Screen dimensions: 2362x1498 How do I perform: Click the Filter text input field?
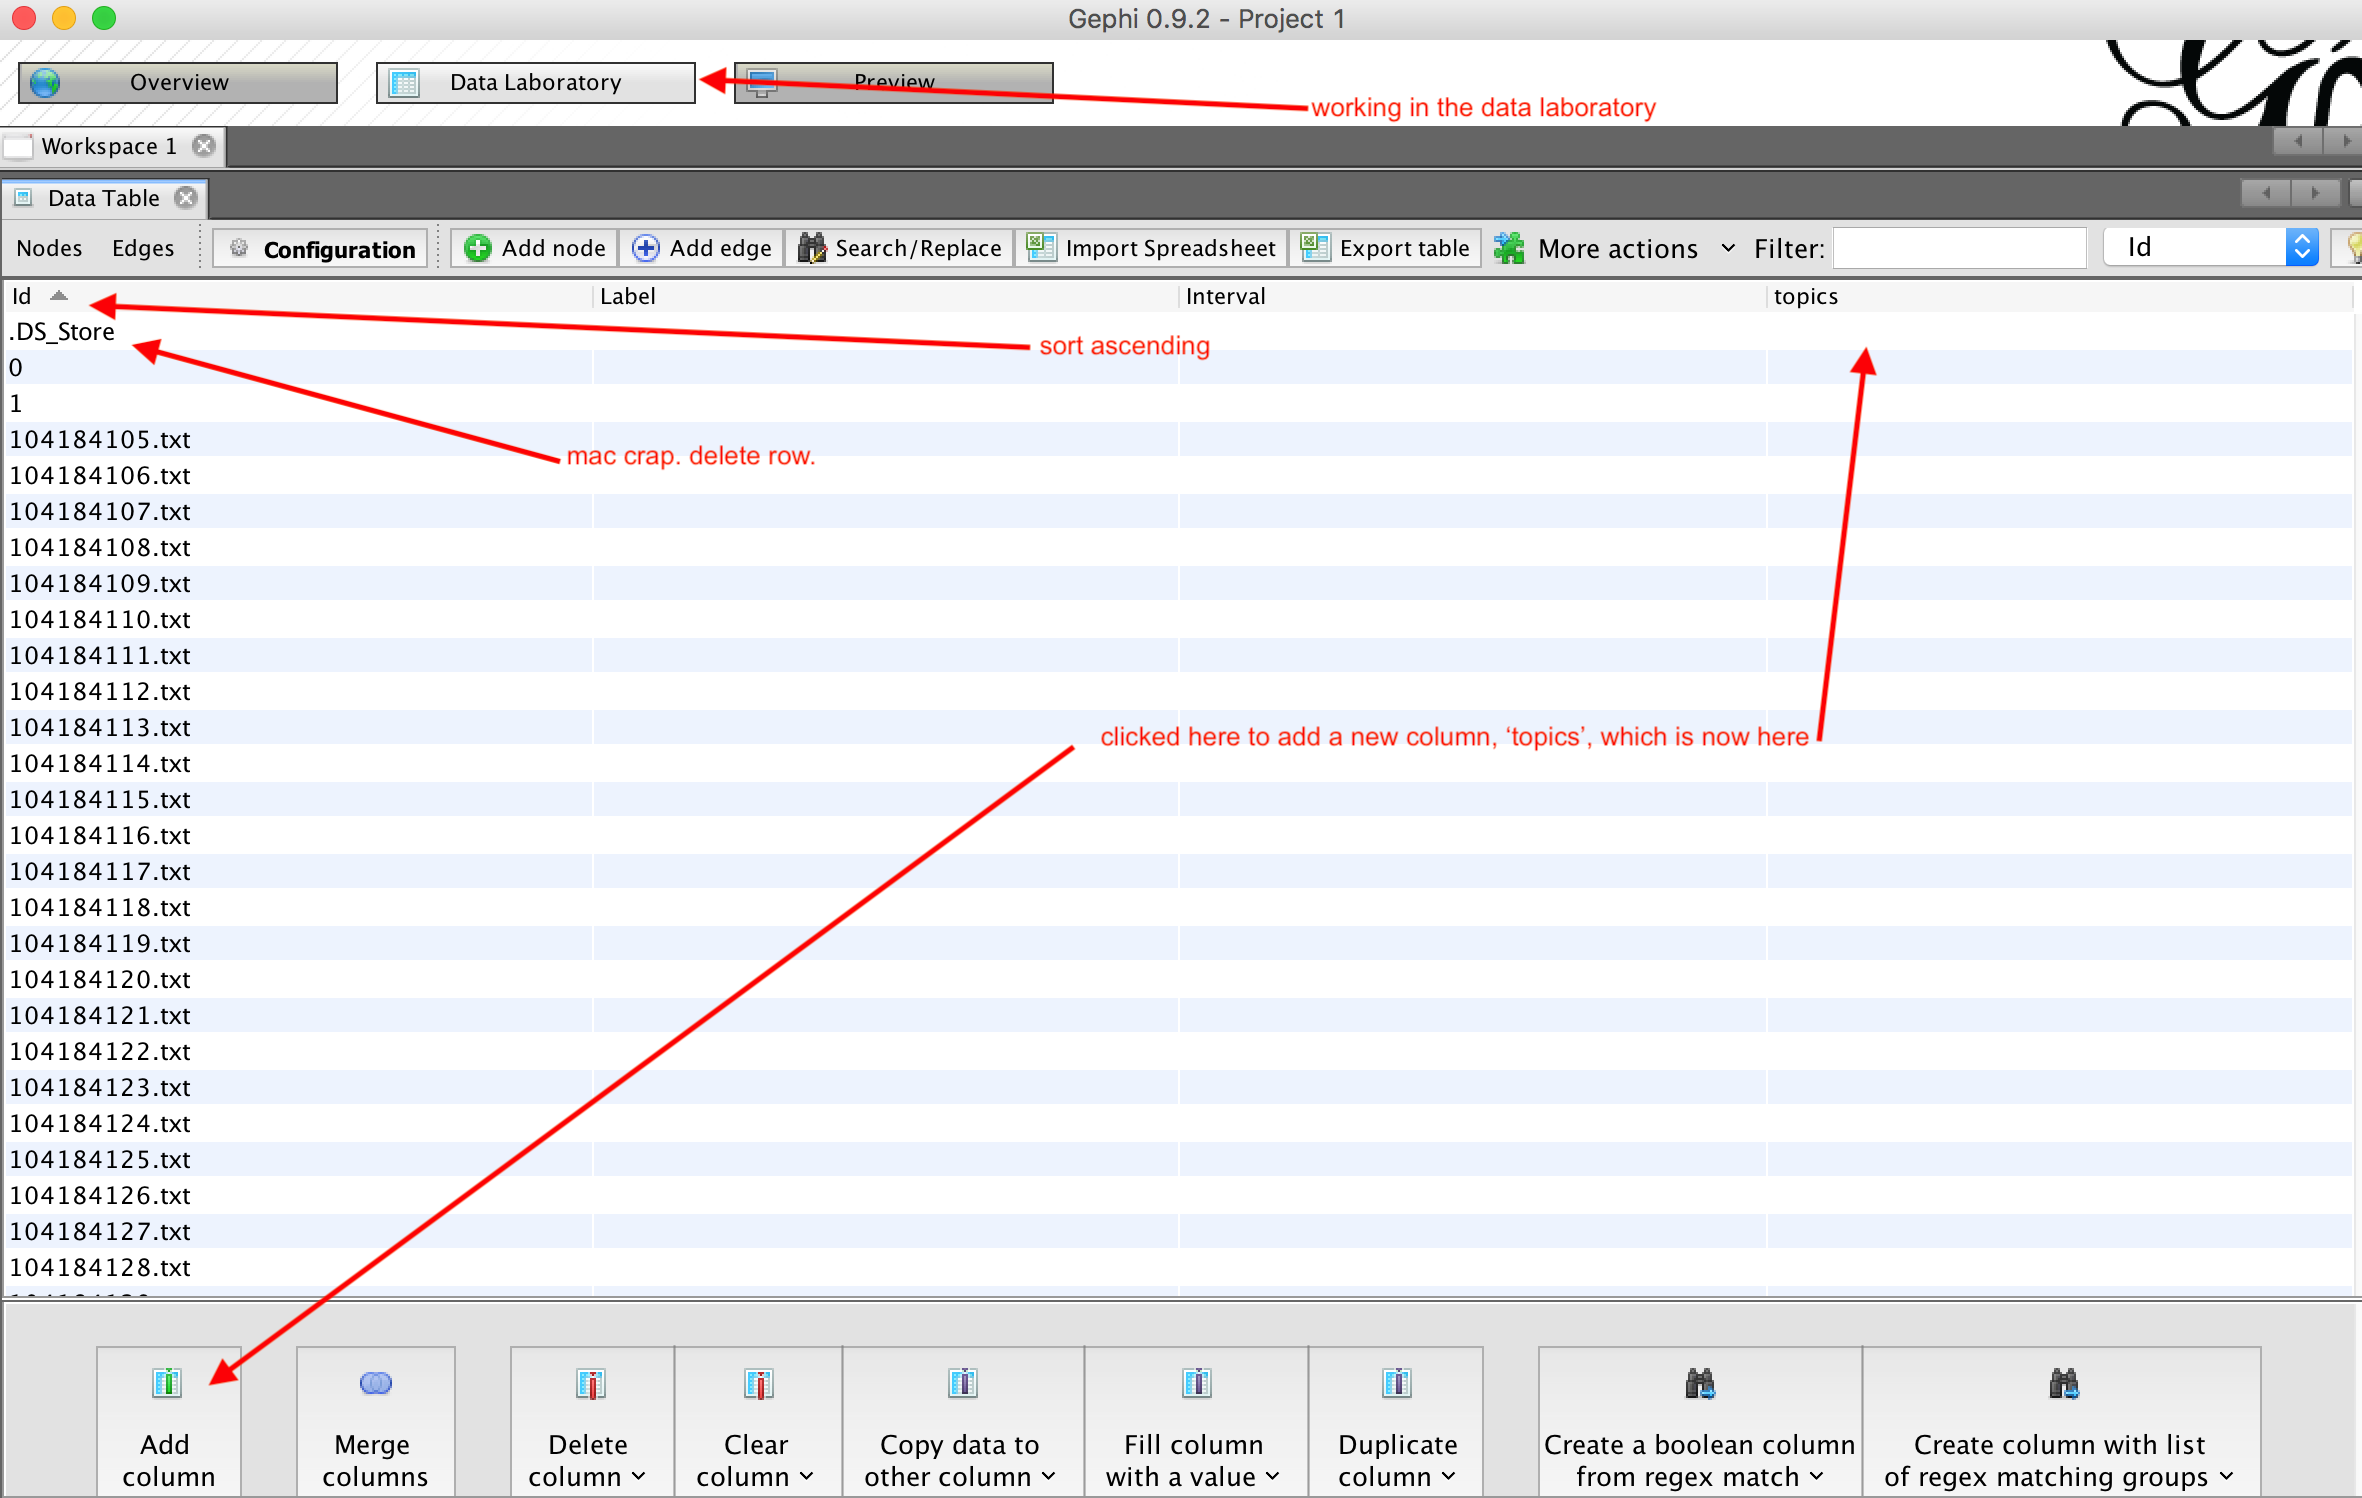tap(1960, 248)
